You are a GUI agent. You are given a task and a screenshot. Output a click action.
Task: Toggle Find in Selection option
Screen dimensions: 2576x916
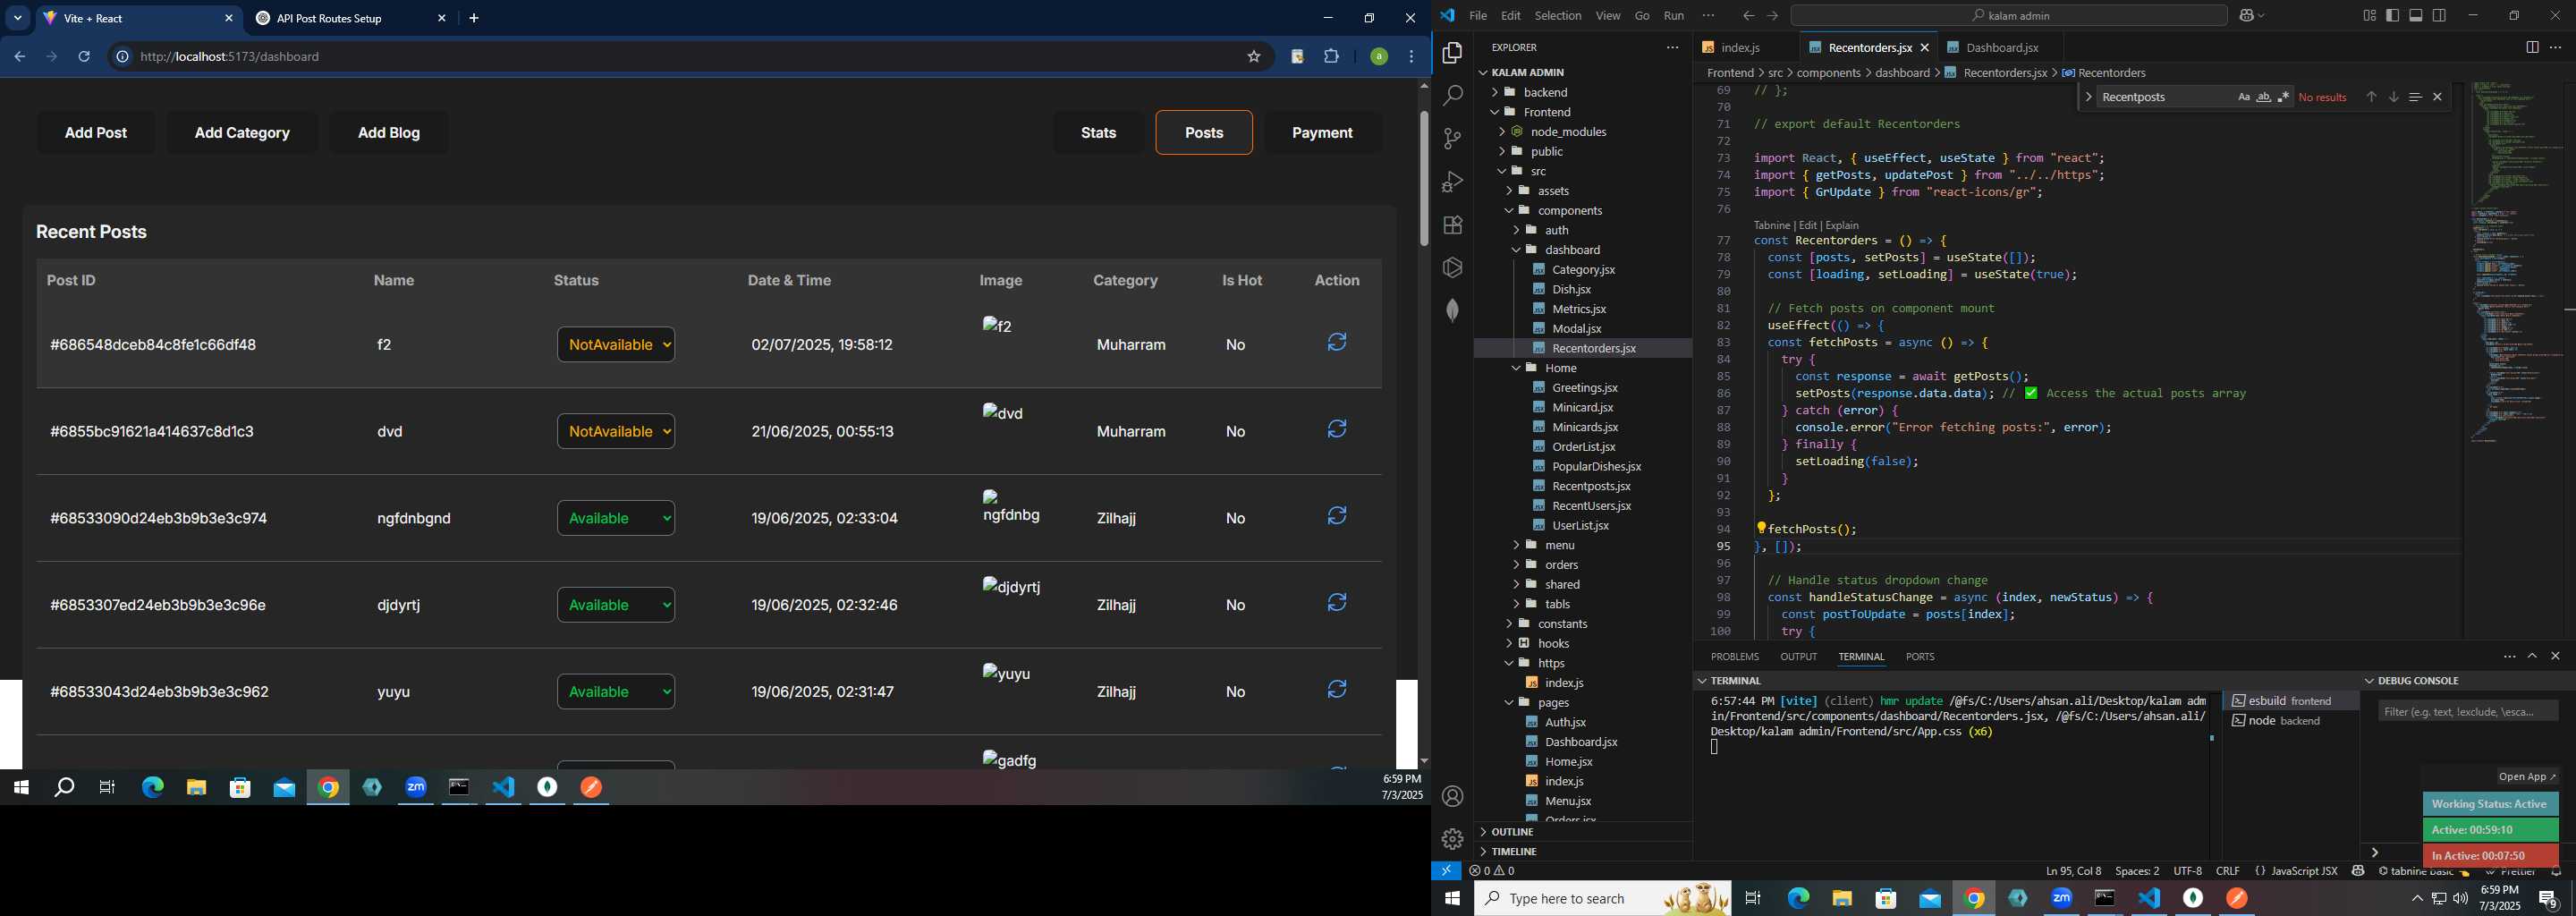point(2415,97)
